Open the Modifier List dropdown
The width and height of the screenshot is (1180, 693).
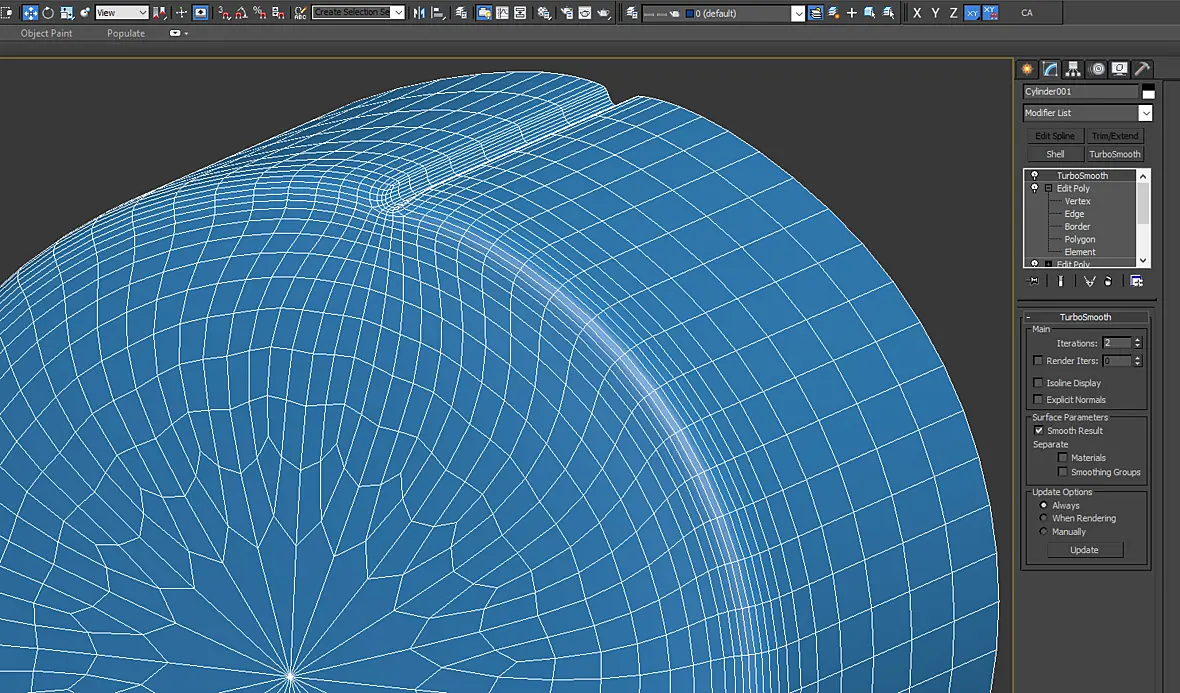pos(1145,113)
